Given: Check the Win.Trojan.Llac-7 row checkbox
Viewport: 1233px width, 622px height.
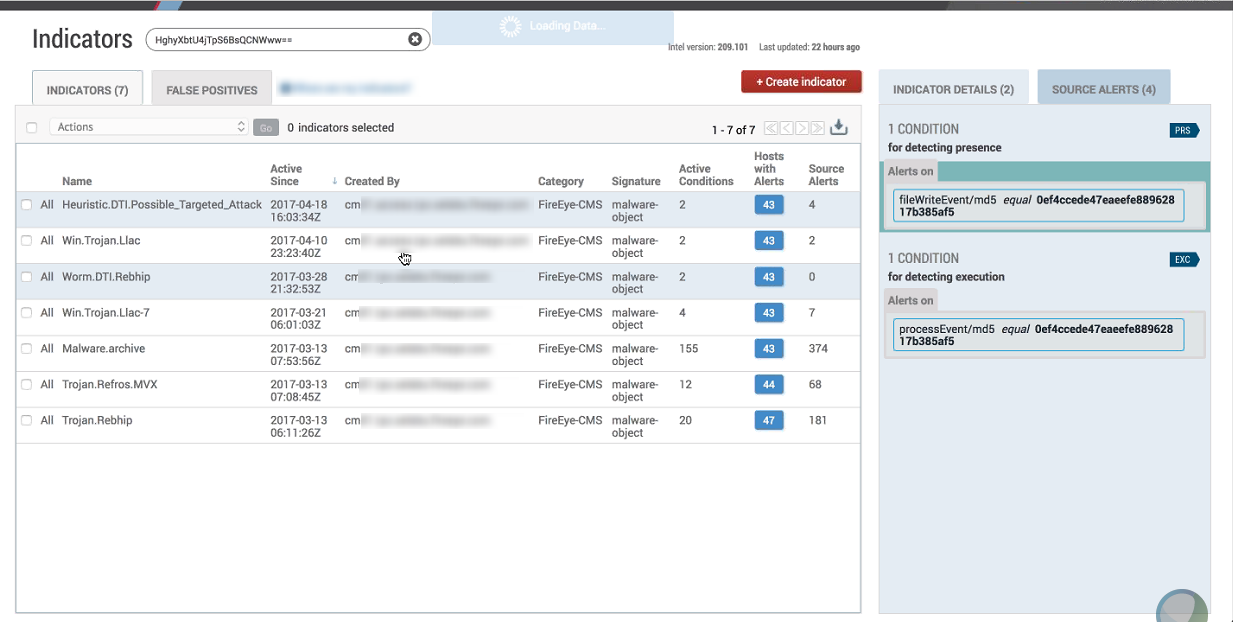Looking at the screenshot, I should pyautogui.click(x=27, y=313).
